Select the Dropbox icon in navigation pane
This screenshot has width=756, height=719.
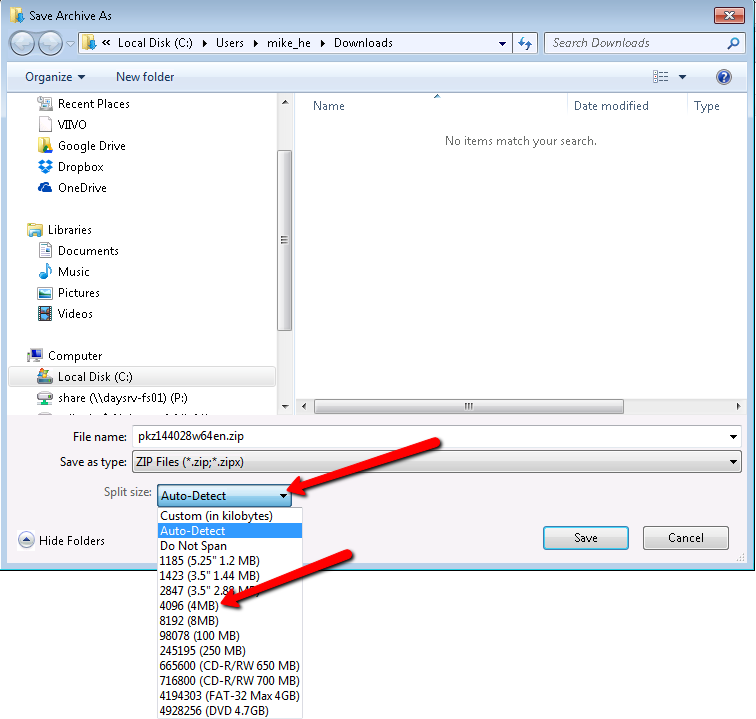tap(45, 167)
